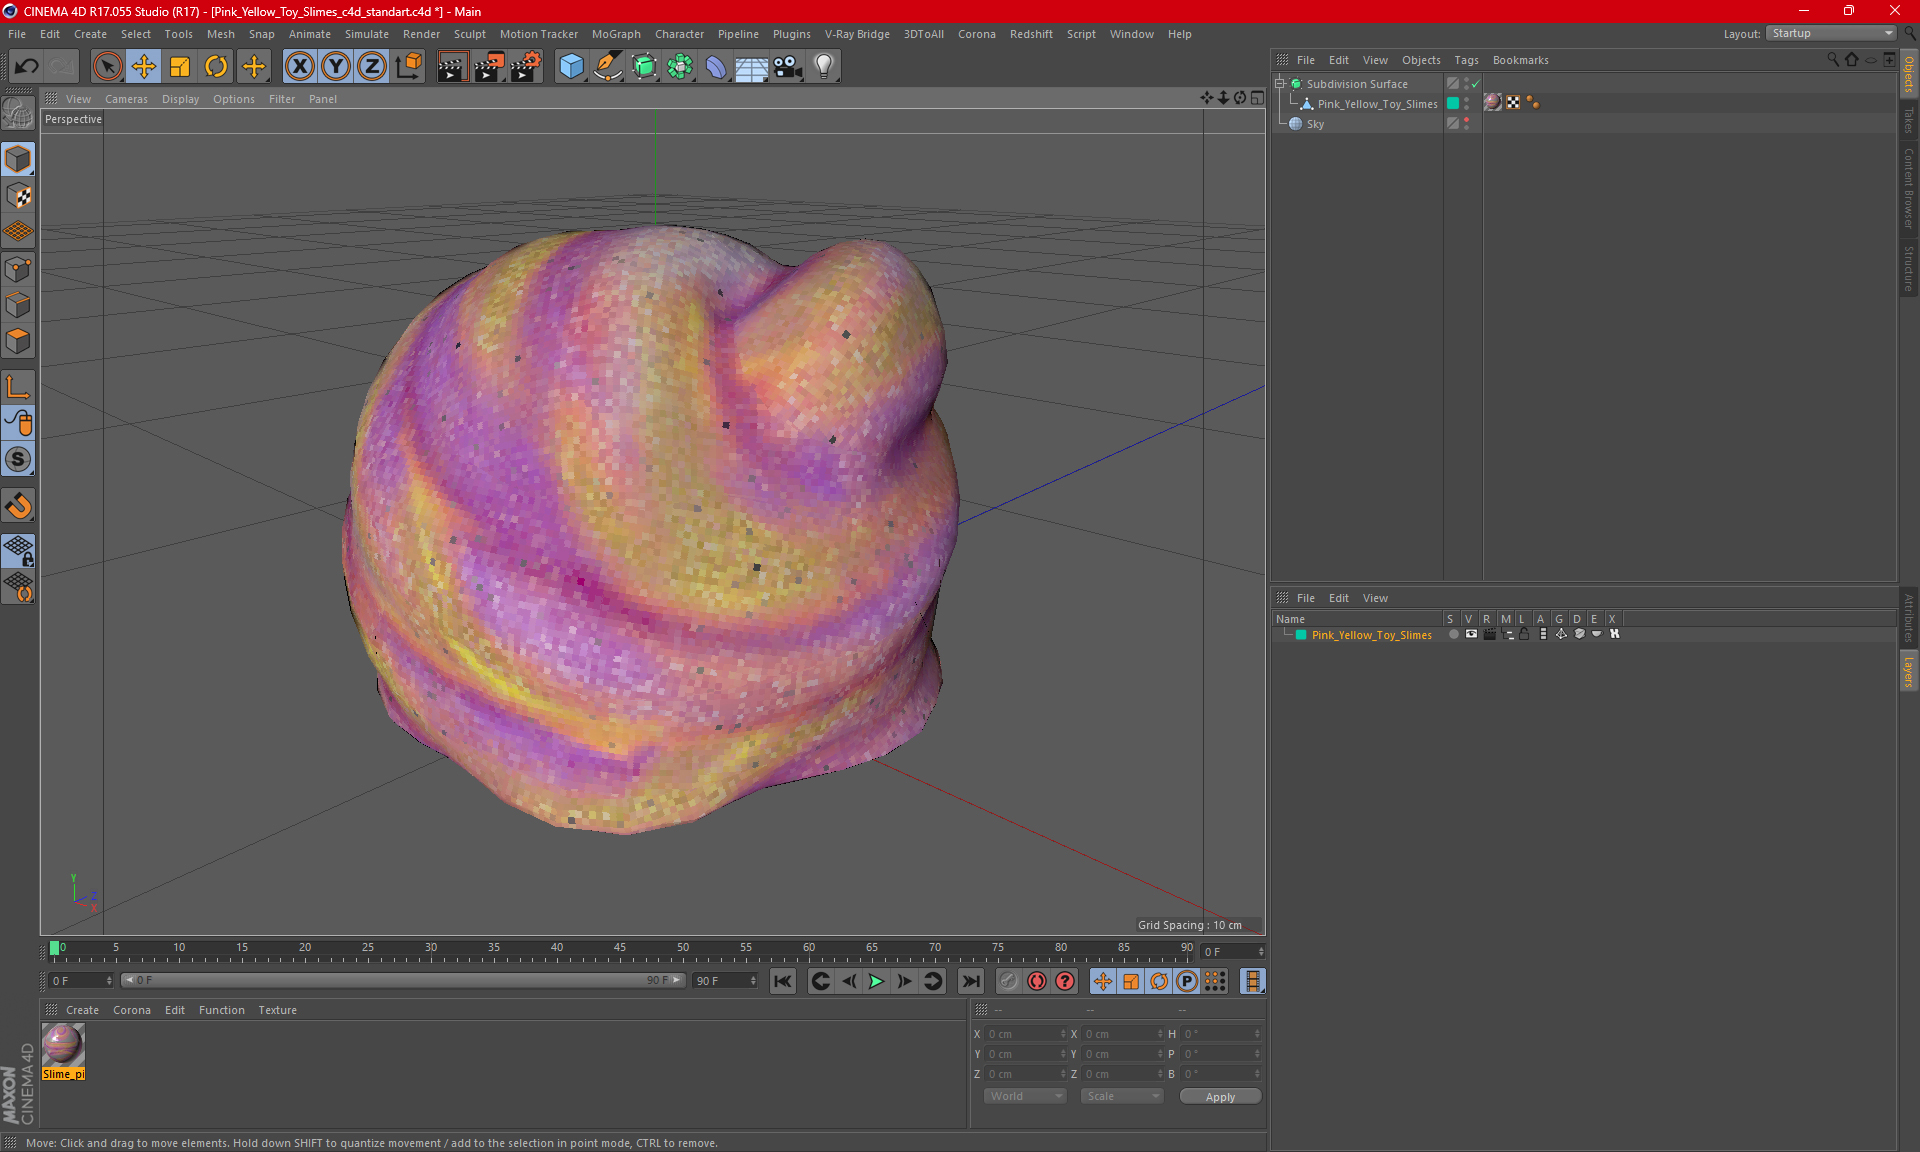Click Render View clapperboard icon
This screenshot has height=1152, width=1920.
[x=452, y=66]
